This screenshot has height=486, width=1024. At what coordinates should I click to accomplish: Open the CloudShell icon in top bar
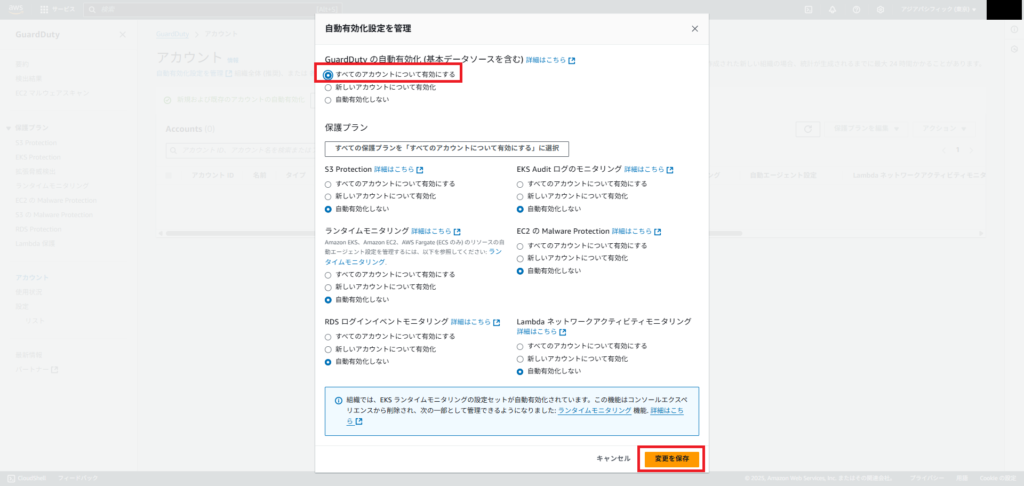pos(808,10)
